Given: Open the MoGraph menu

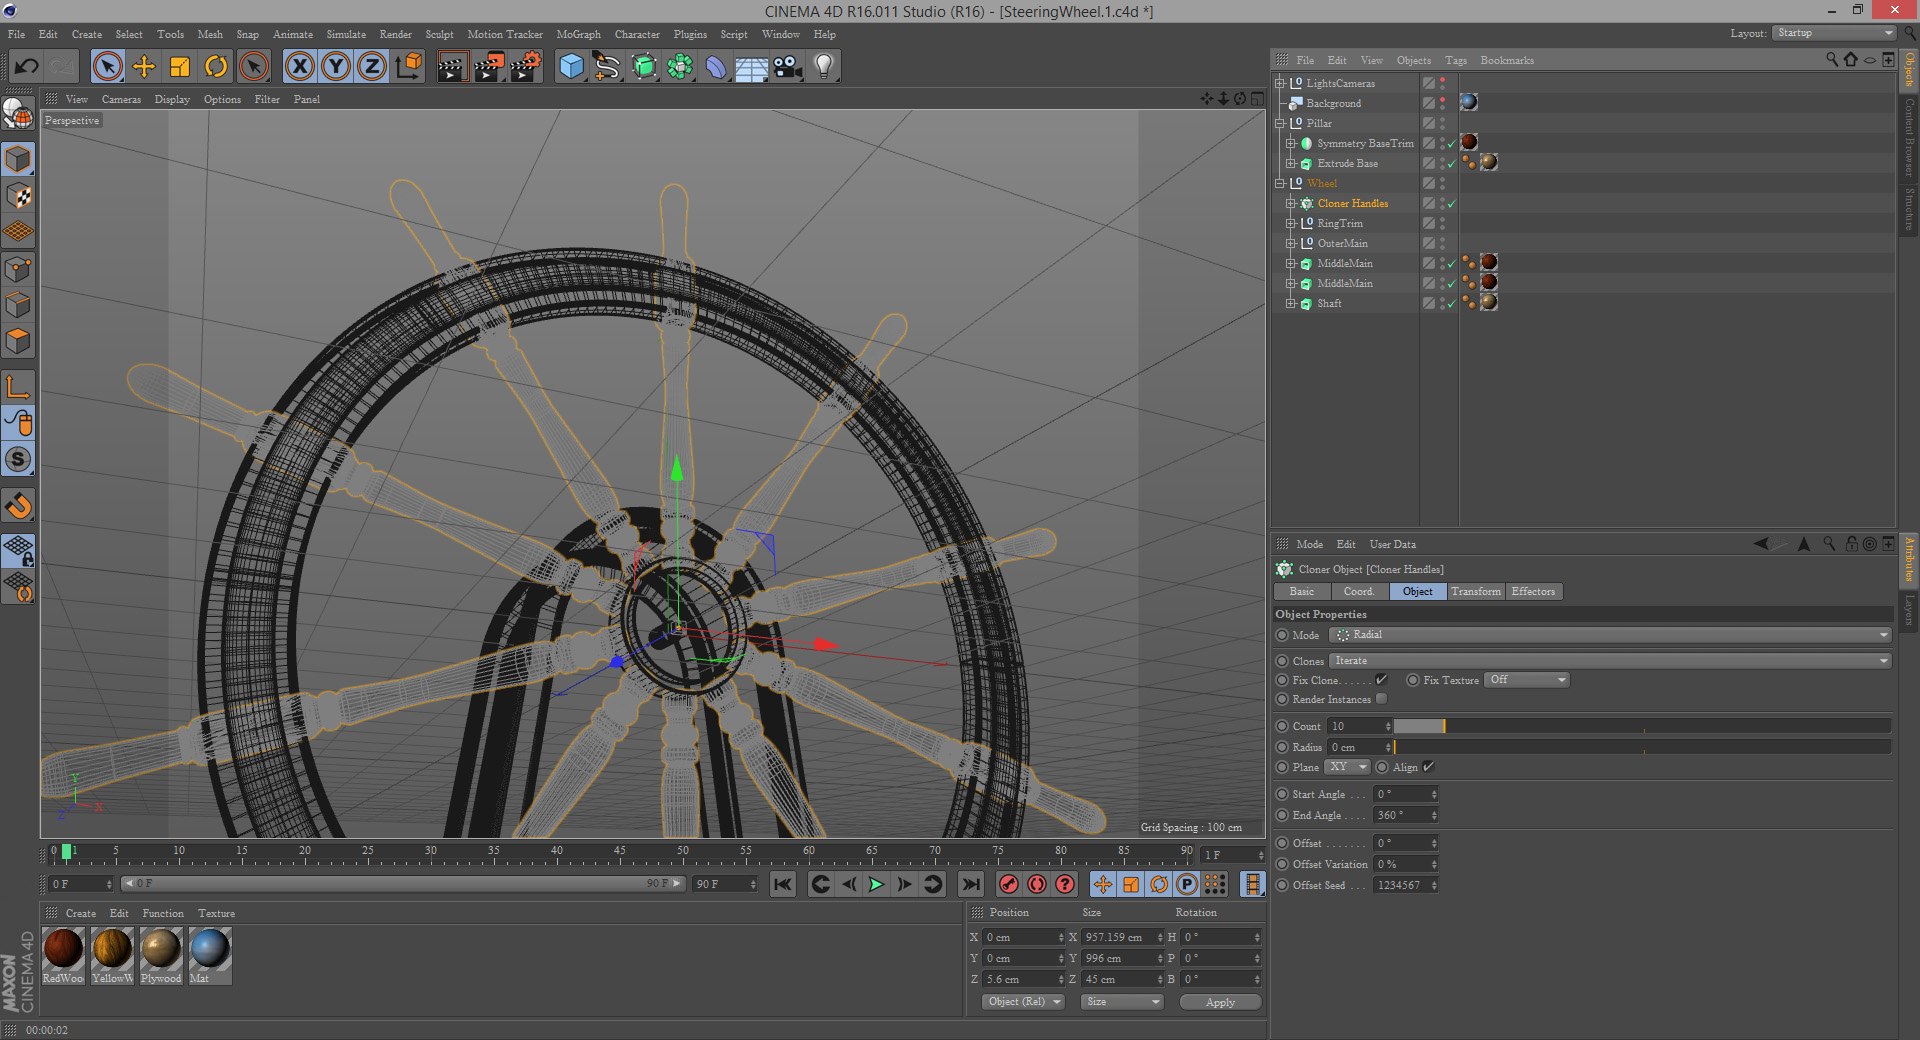Looking at the screenshot, I should [x=579, y=34].
